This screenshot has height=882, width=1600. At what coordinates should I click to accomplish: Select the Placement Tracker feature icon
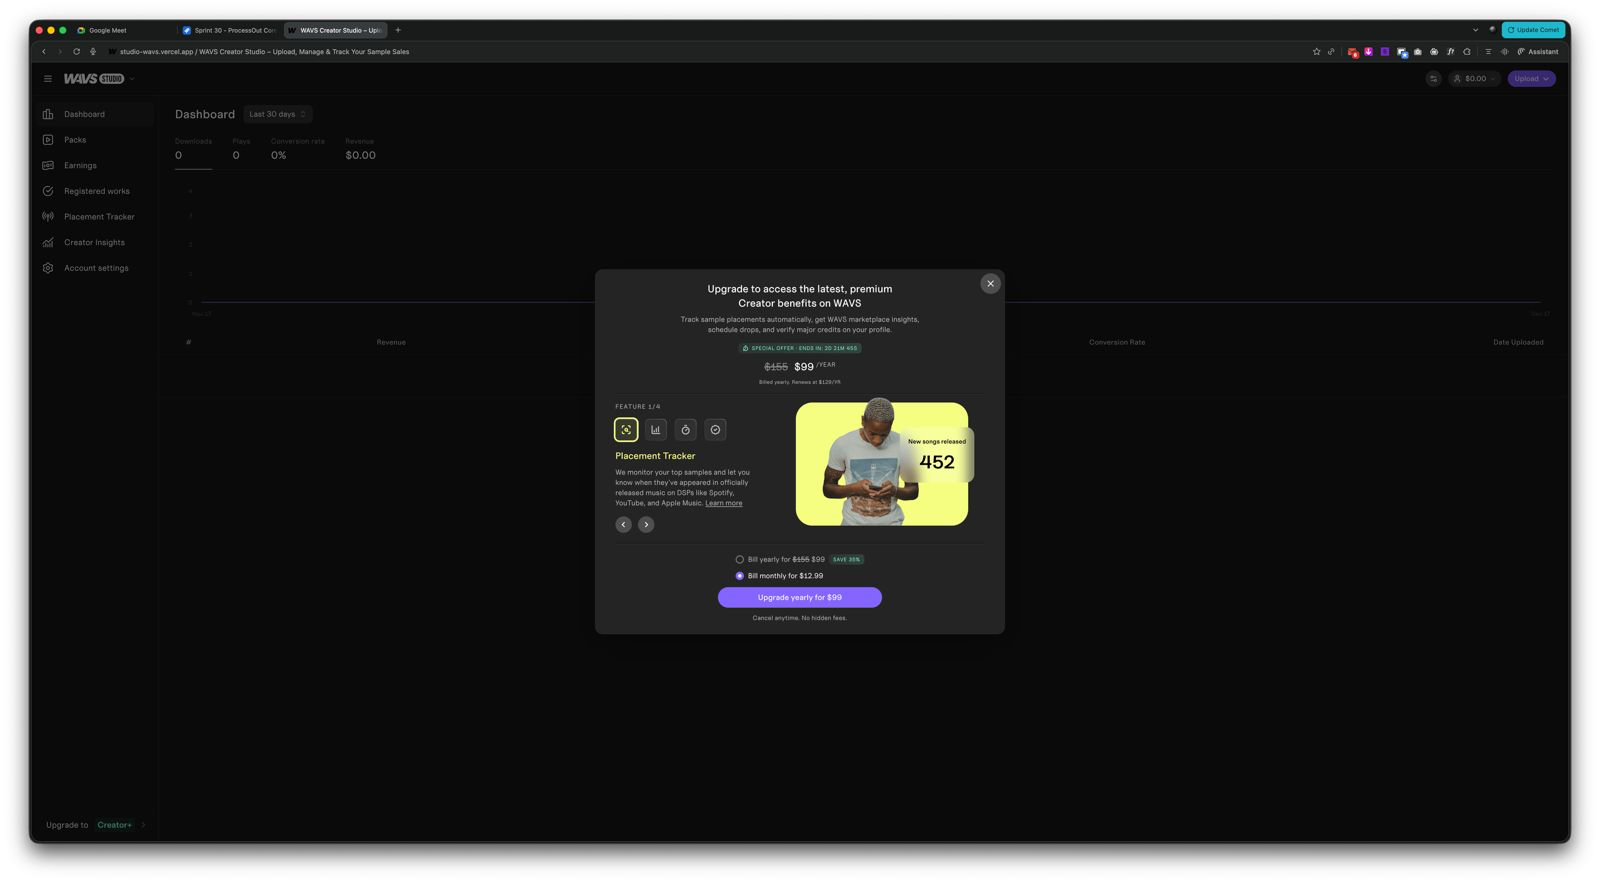click(x=626, y=430)
